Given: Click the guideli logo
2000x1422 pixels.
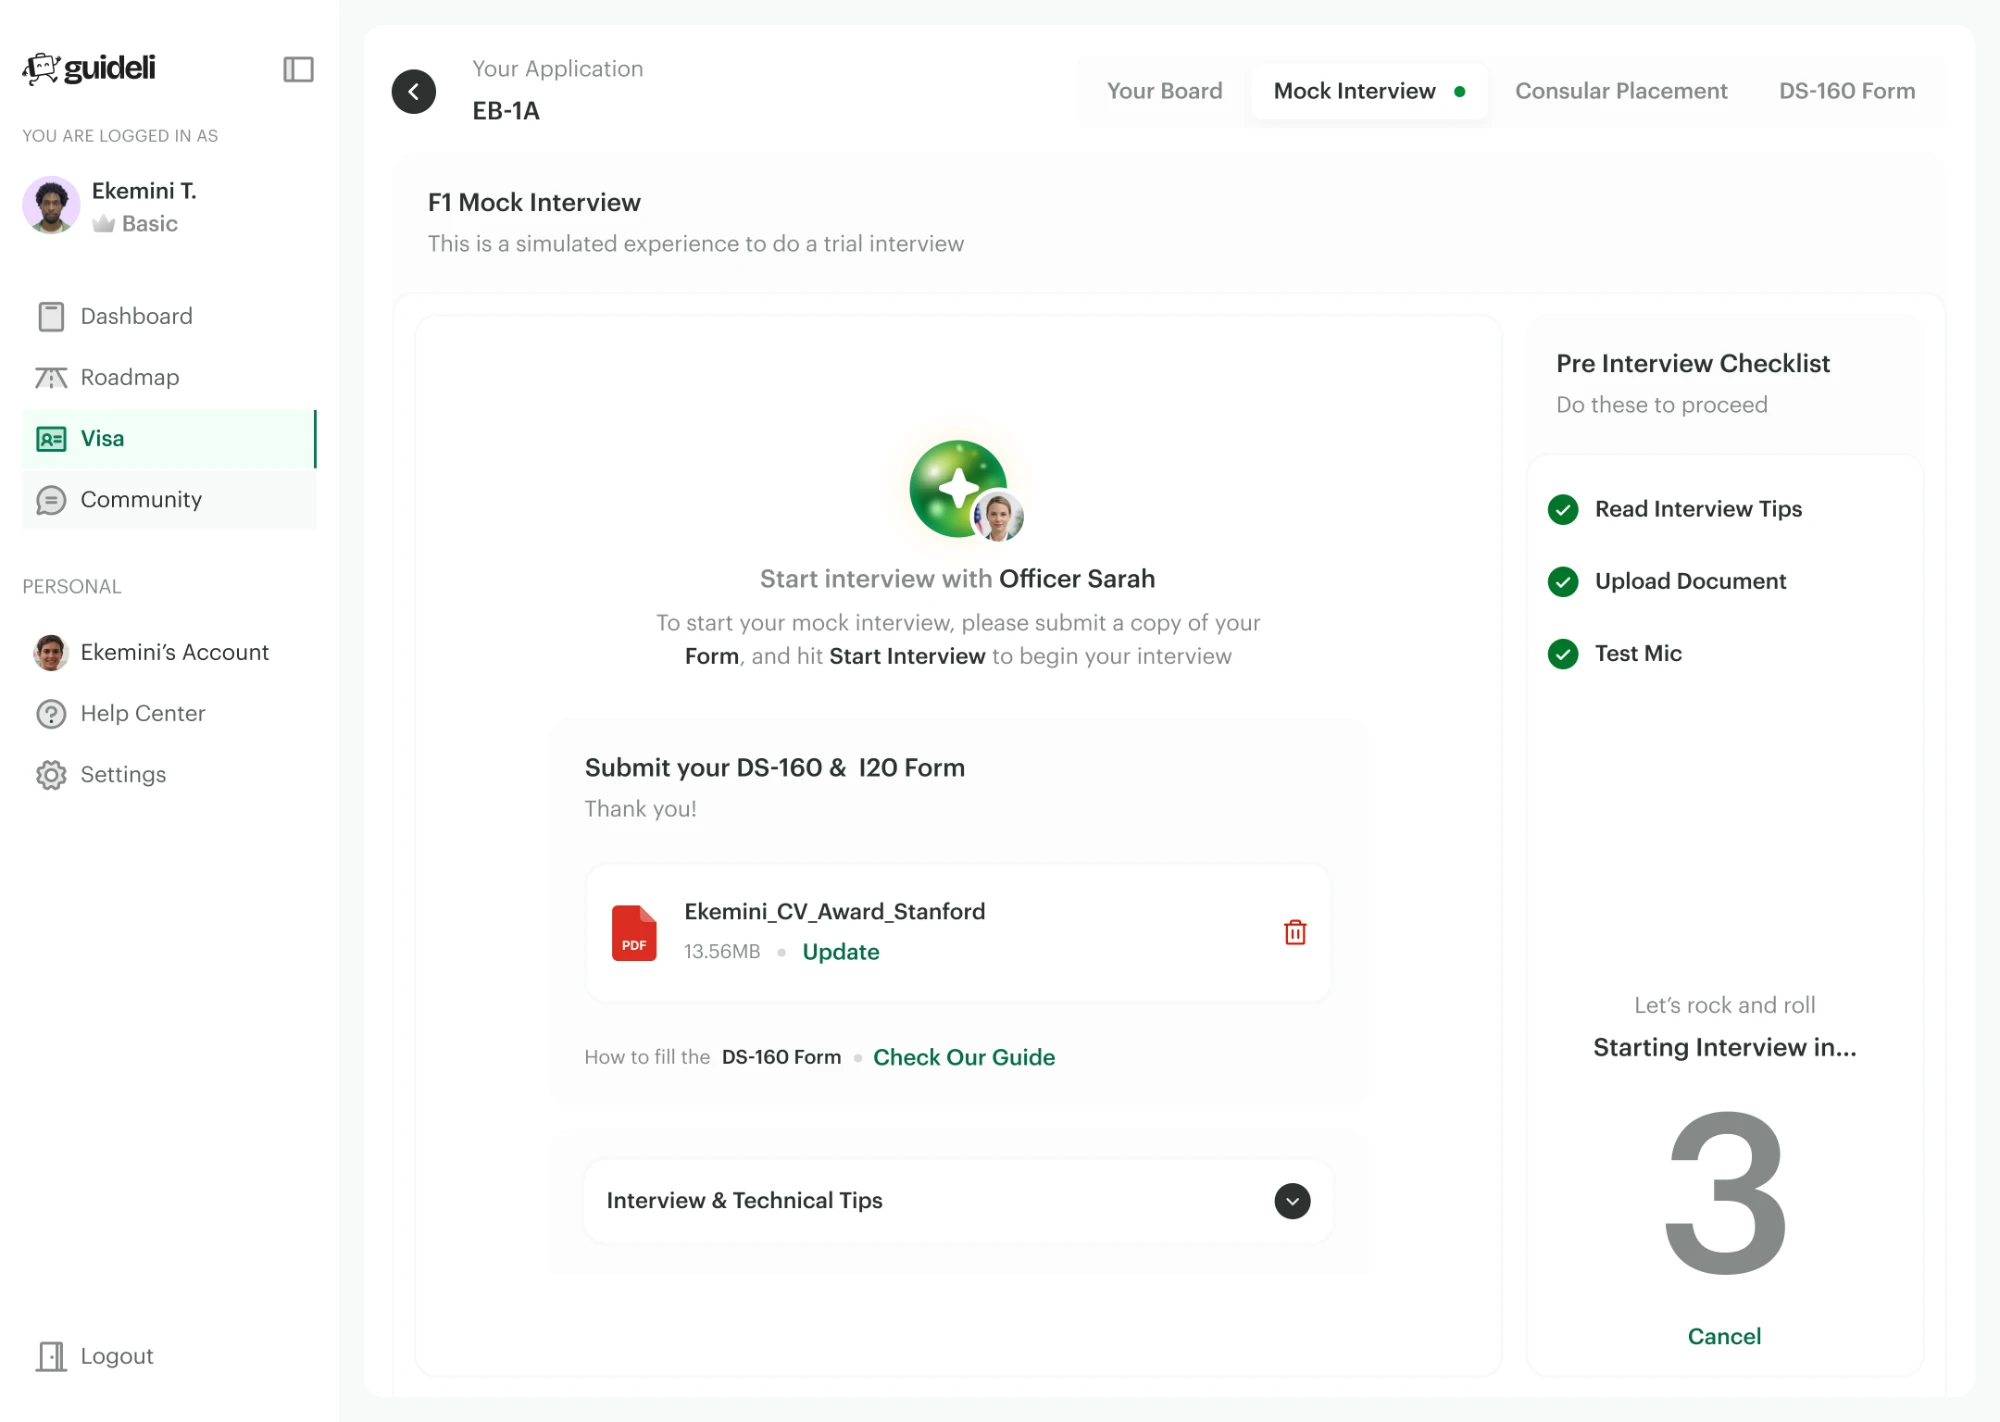Looking at the screenshot, I should pos(90,68).
